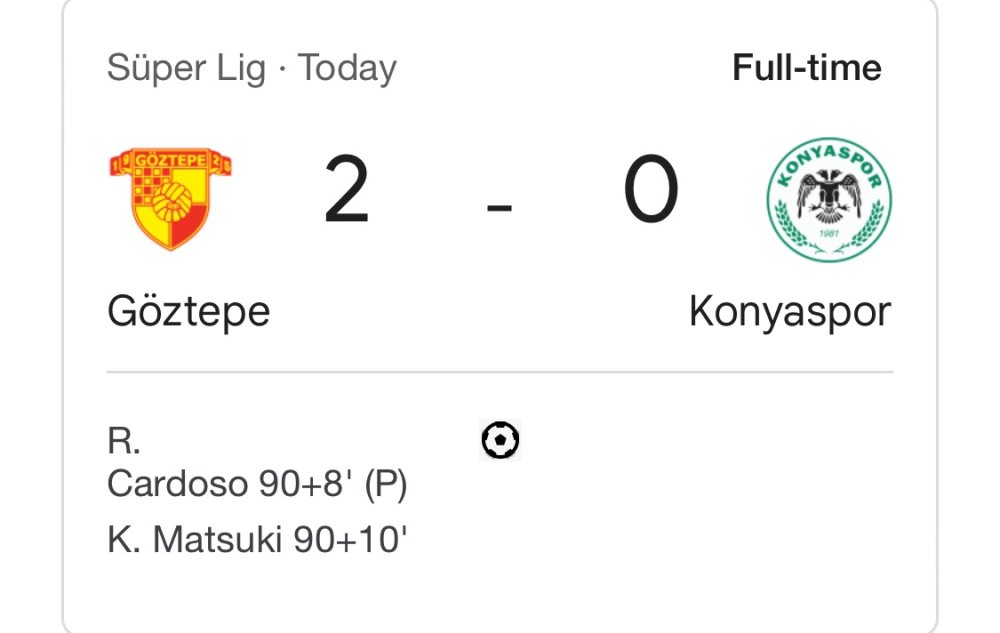Click the soccer ball goal icon
This screenshot has width=1000, height=633.
pos(501,440)
